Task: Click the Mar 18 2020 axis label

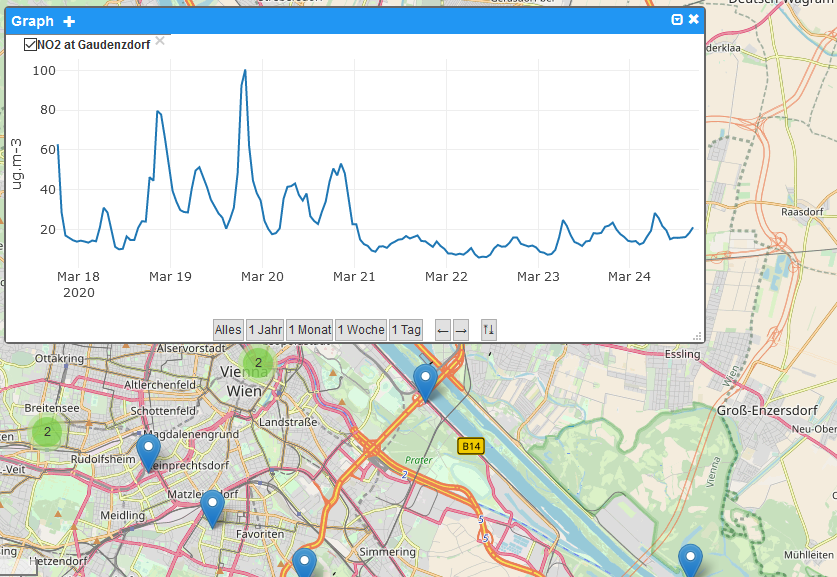Action: click(x=78, y=284)
